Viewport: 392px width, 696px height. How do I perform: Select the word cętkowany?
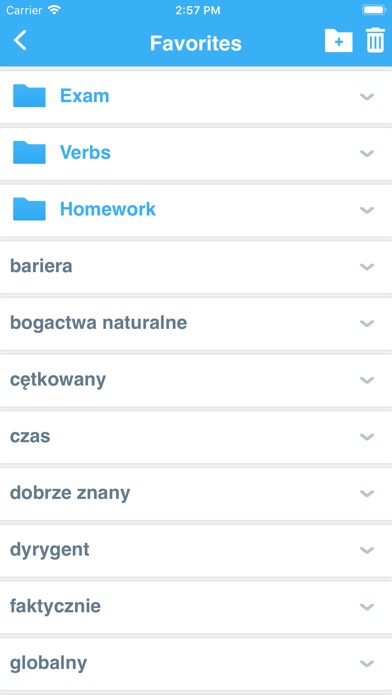pyautogui.click(x=58, y=380)
